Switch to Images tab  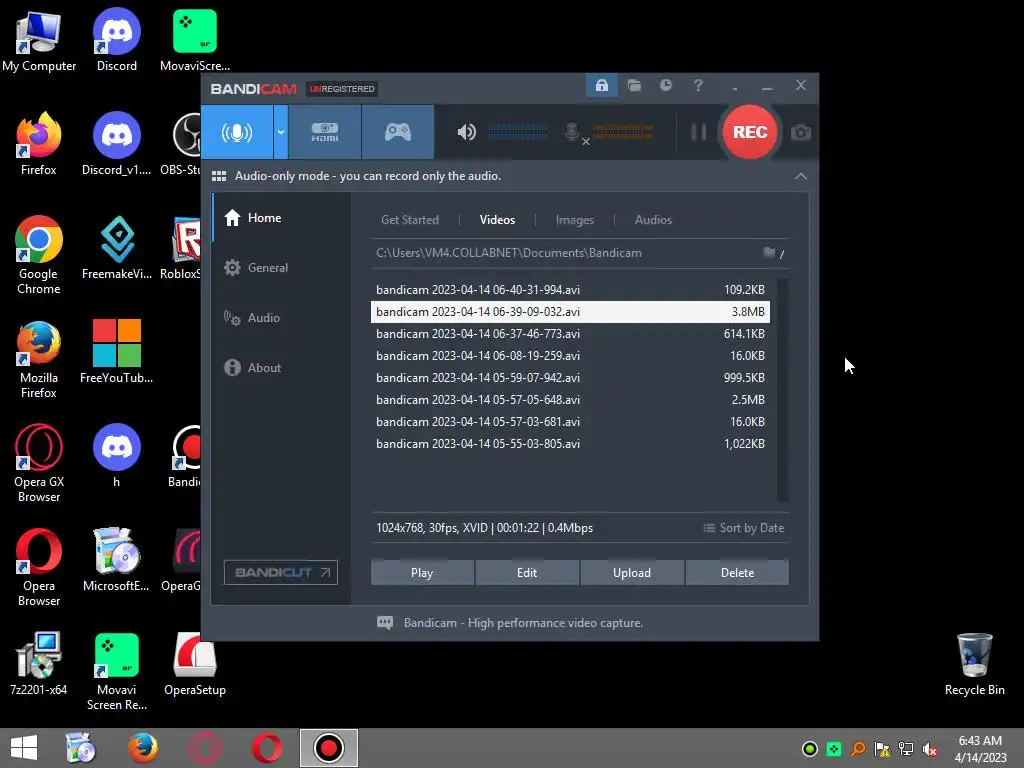point(575,220)
